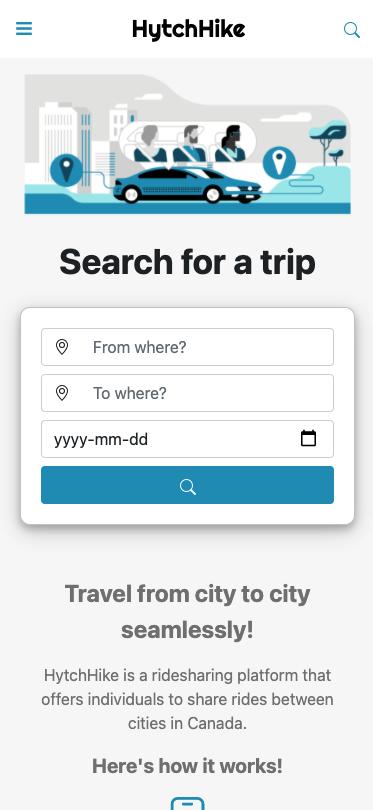Click the header search magnifier icon
Viewport: 373px width, 810px height.
(352, 30)
